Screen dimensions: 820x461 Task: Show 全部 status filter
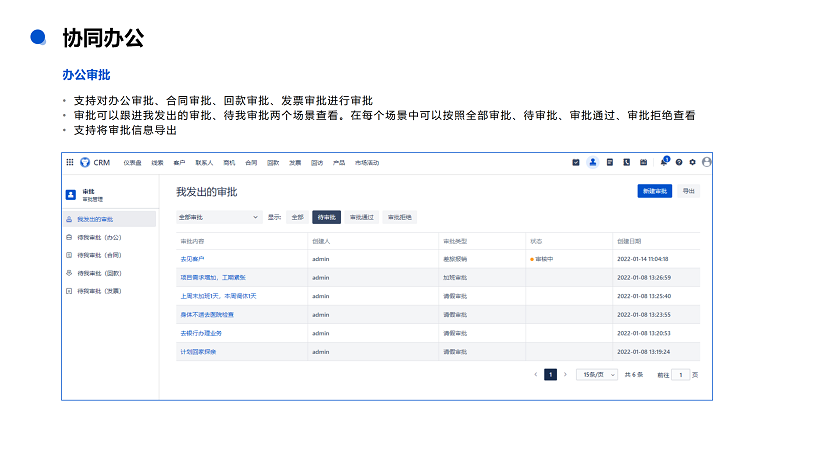(298, 217)
